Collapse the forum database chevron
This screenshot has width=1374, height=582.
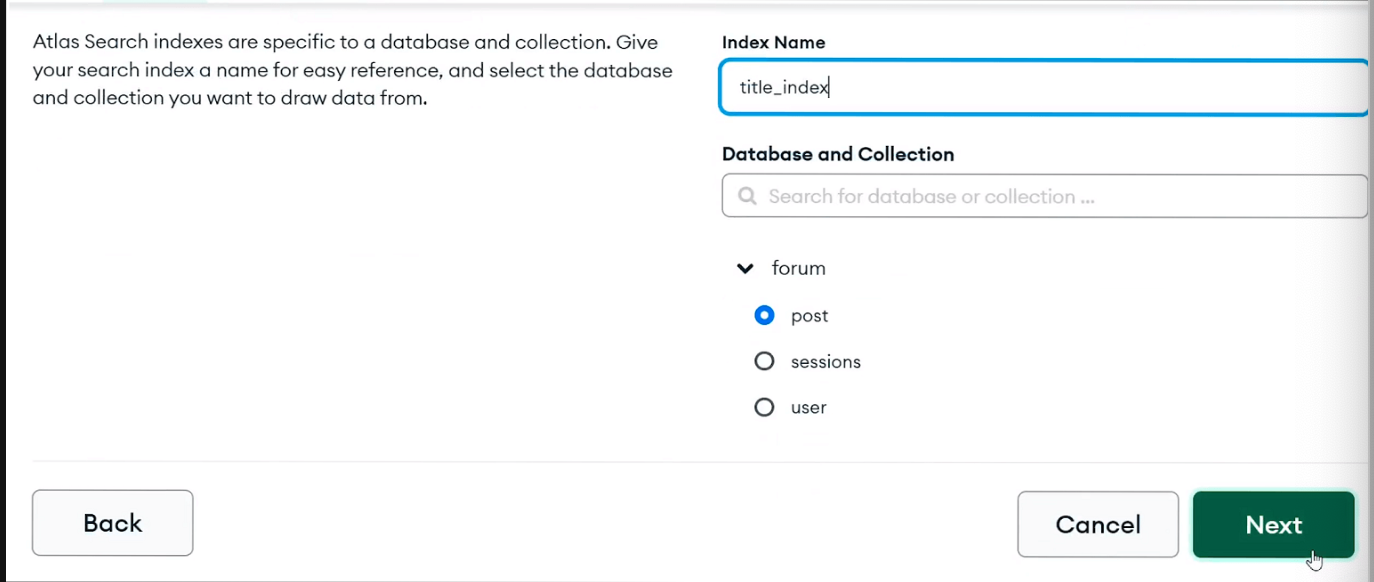pos(745,268)
